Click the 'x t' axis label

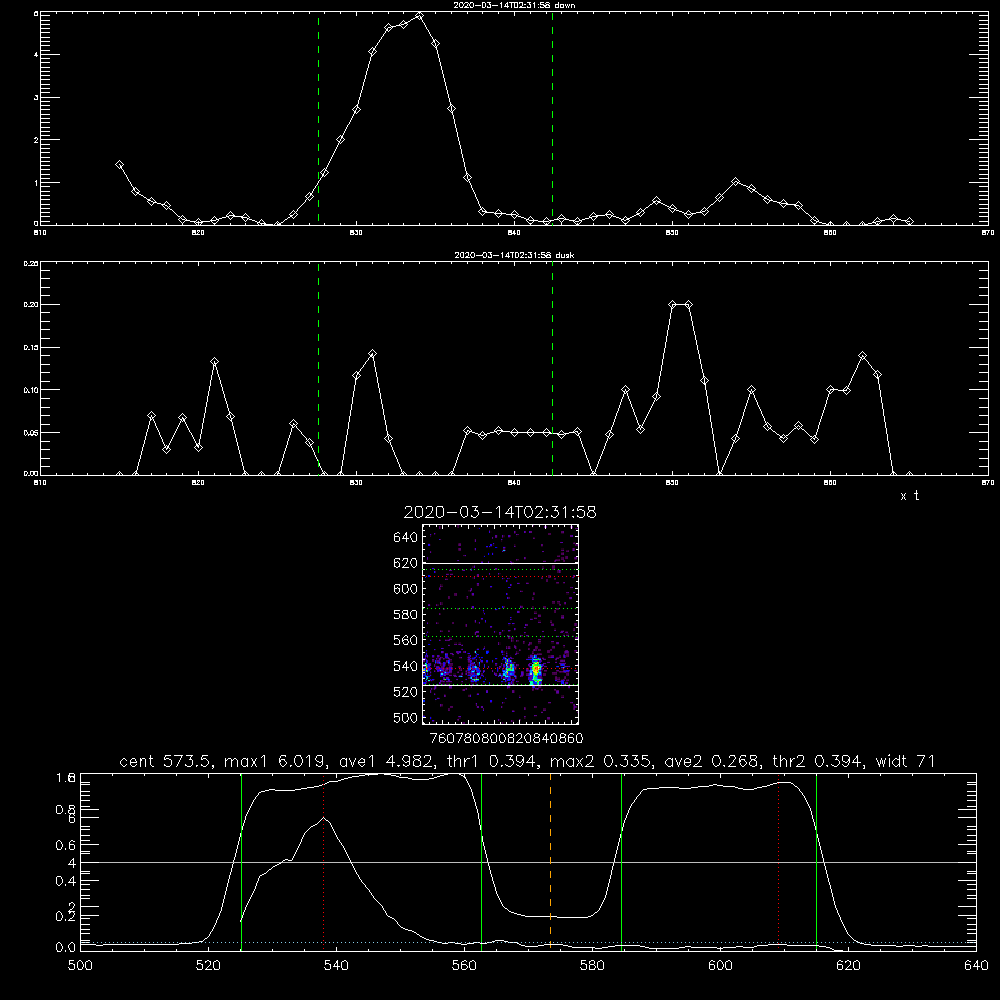tap(909, 496)
